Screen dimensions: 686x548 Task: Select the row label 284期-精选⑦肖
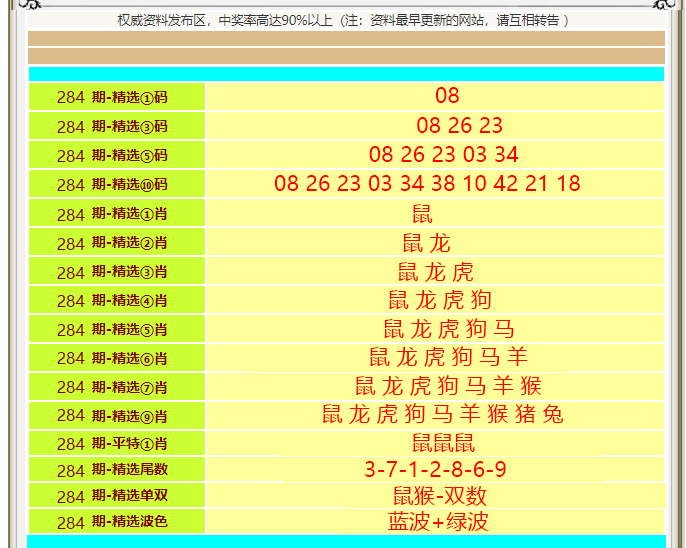tap(112, 387)
